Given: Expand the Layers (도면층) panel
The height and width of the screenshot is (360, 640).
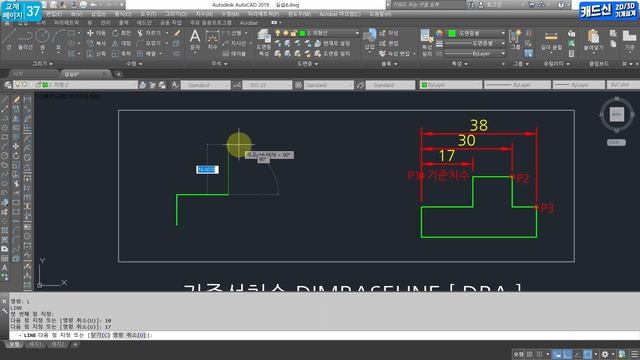Looking at the screenshot, I should coord(307,64).
